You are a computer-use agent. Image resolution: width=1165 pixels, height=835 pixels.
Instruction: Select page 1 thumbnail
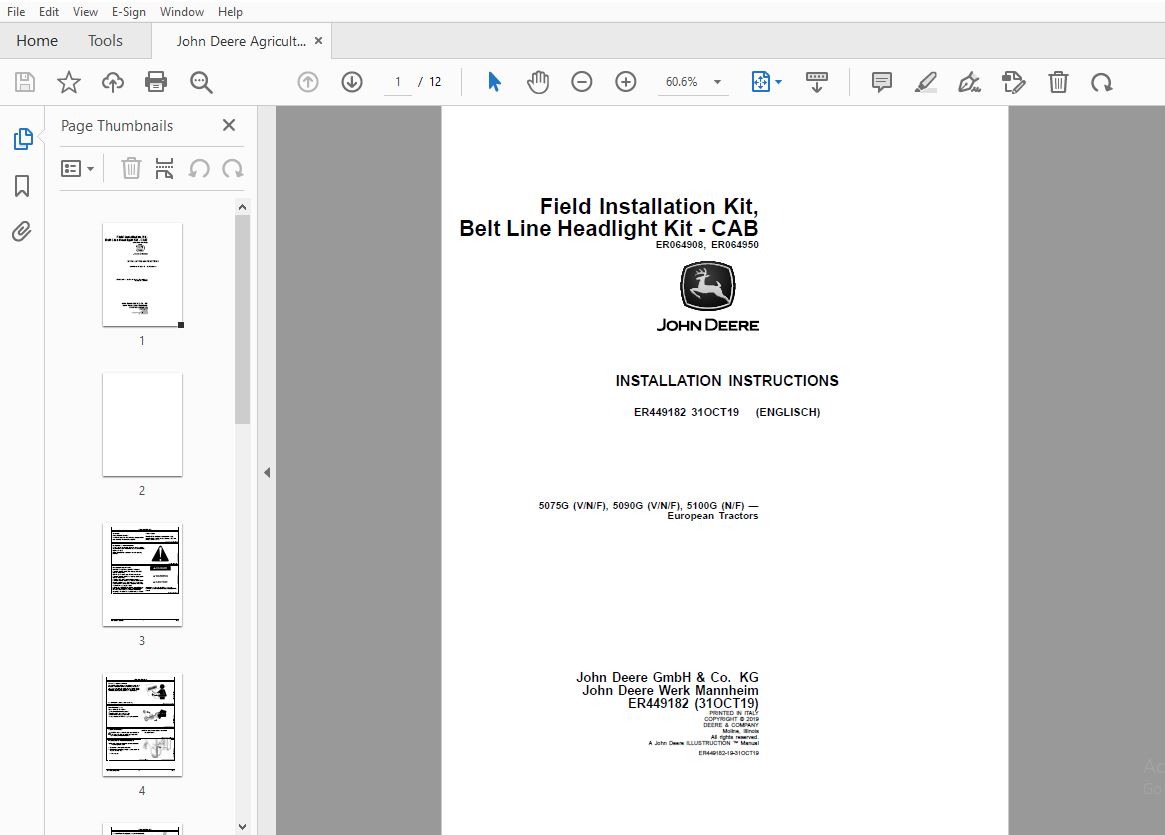142,274
